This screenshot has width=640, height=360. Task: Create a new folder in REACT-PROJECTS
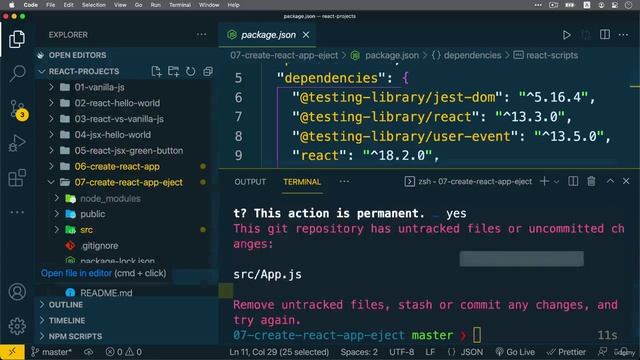(173, 71)
